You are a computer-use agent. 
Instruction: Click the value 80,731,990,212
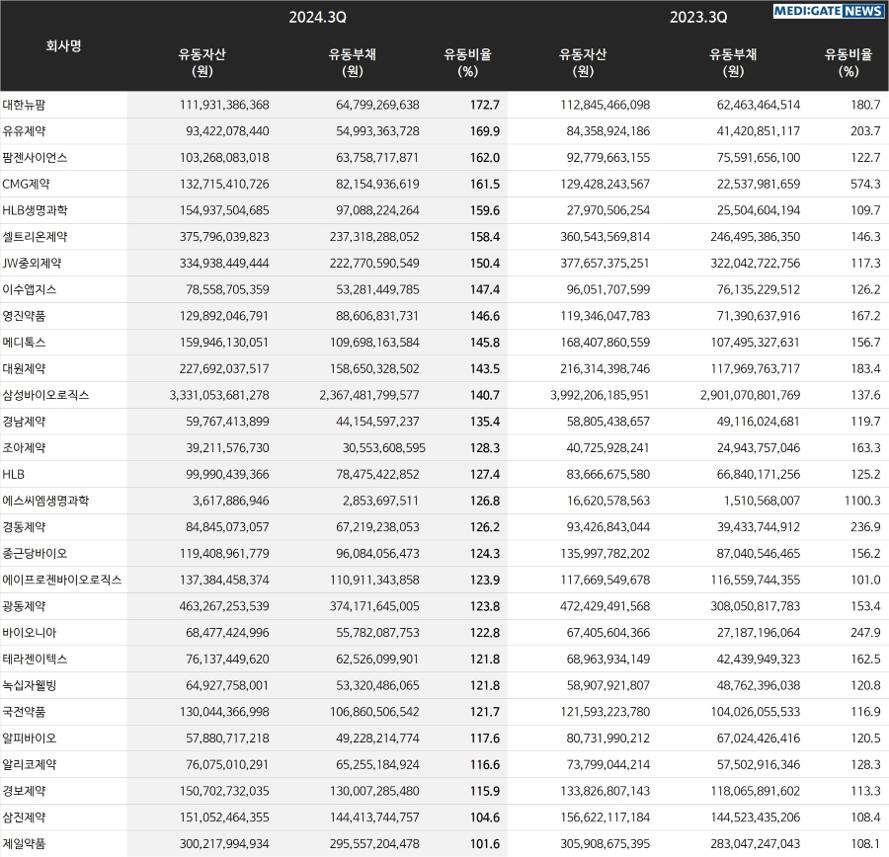(608, 738)
